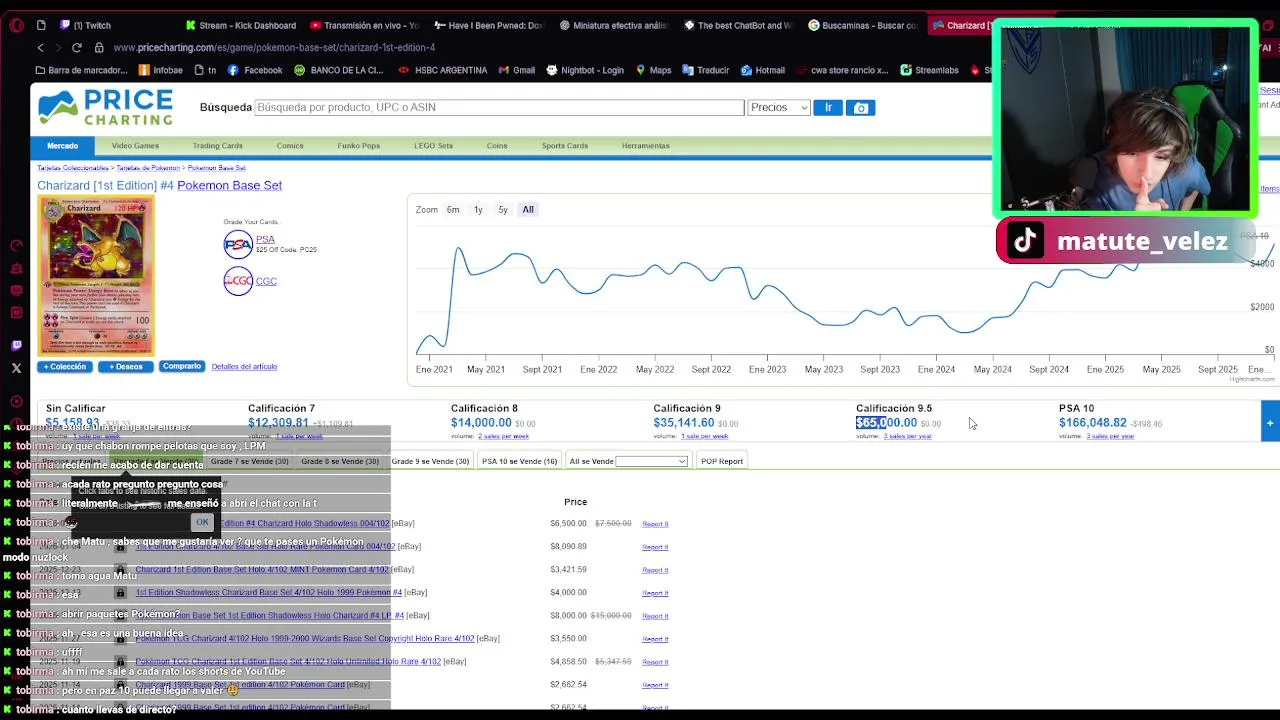Screen dimensions: 1280x720
Task: Open the Maps bookmark
Action: (x=653, y=70)
